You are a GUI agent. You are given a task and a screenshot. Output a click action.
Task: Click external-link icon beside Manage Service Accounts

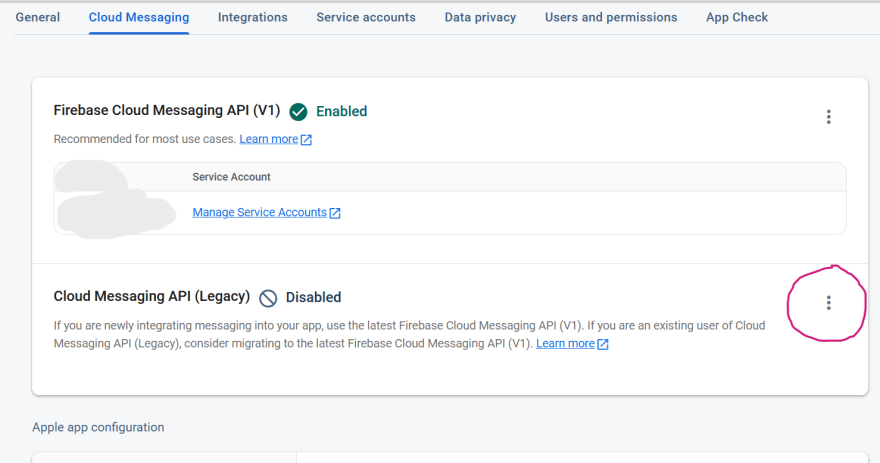tap(335, 213)
